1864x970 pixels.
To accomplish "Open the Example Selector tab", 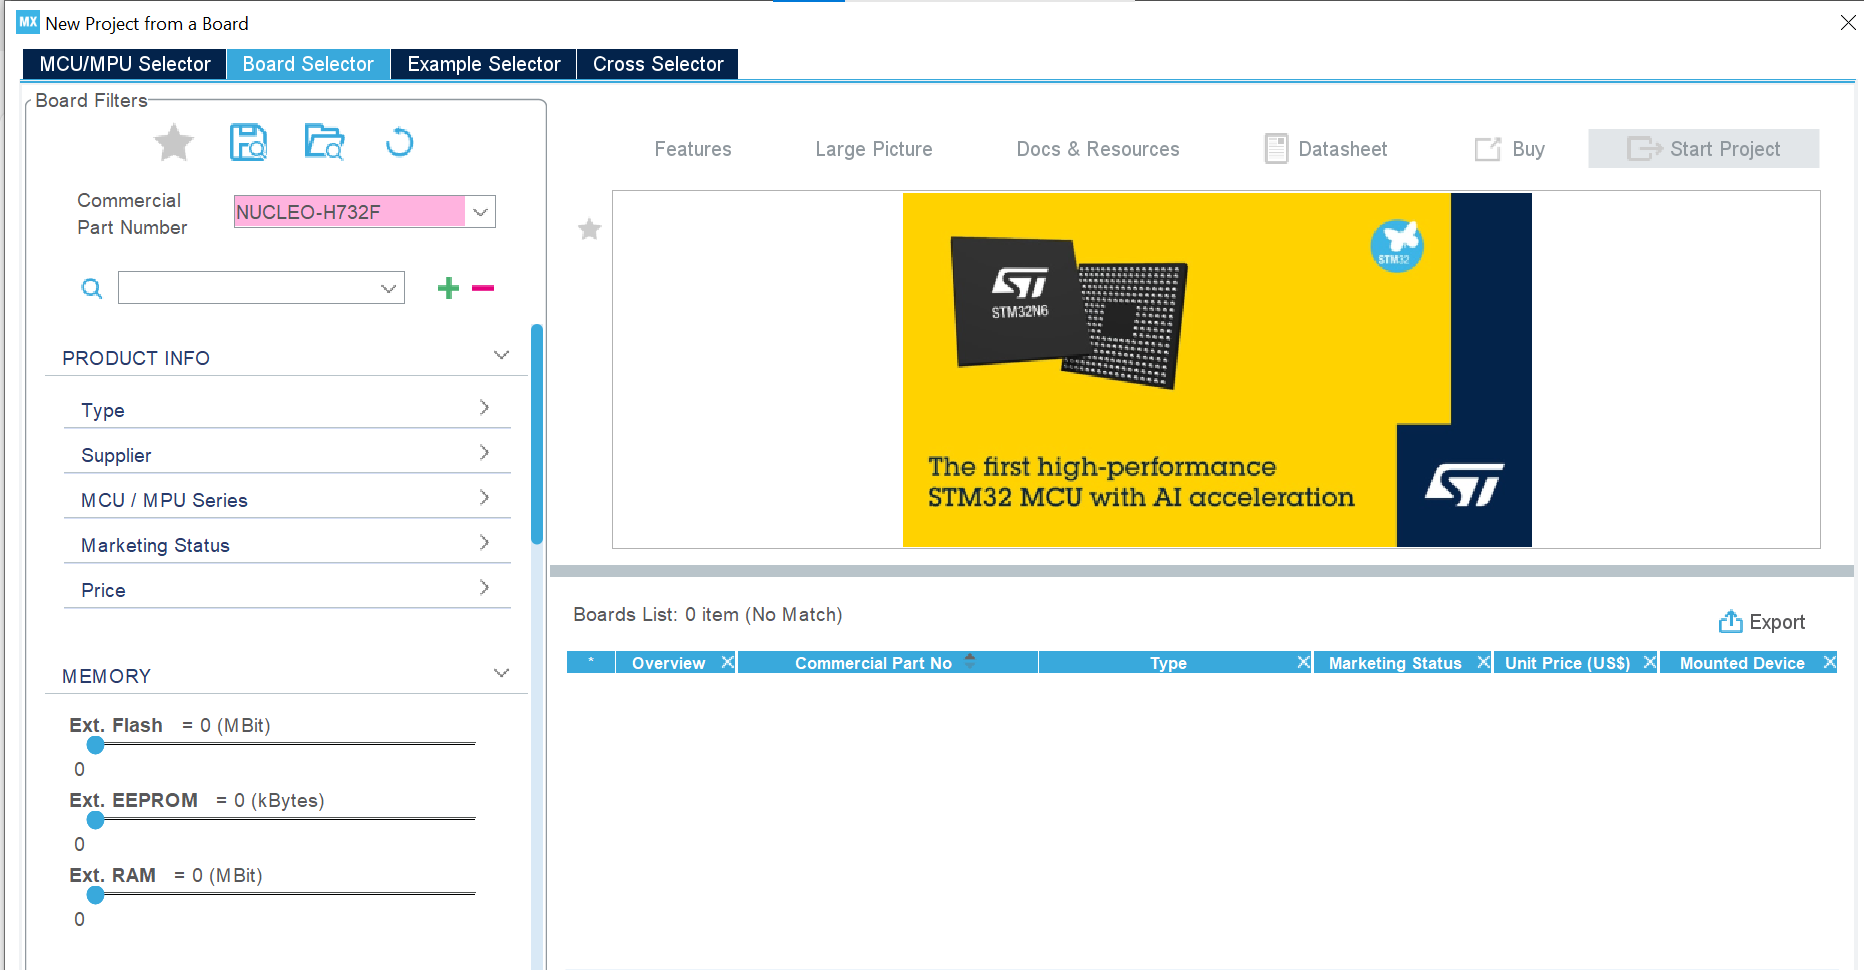I will coord(483,63).
